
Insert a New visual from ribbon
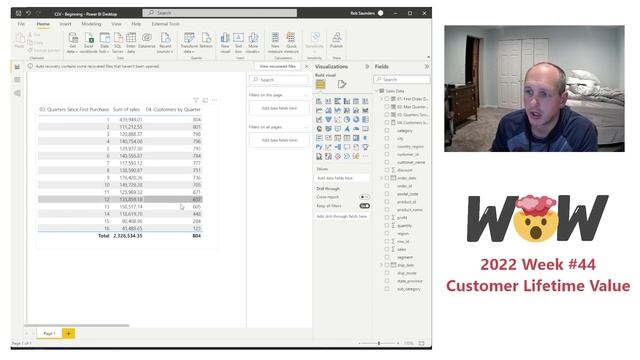[x=225, y=42]
